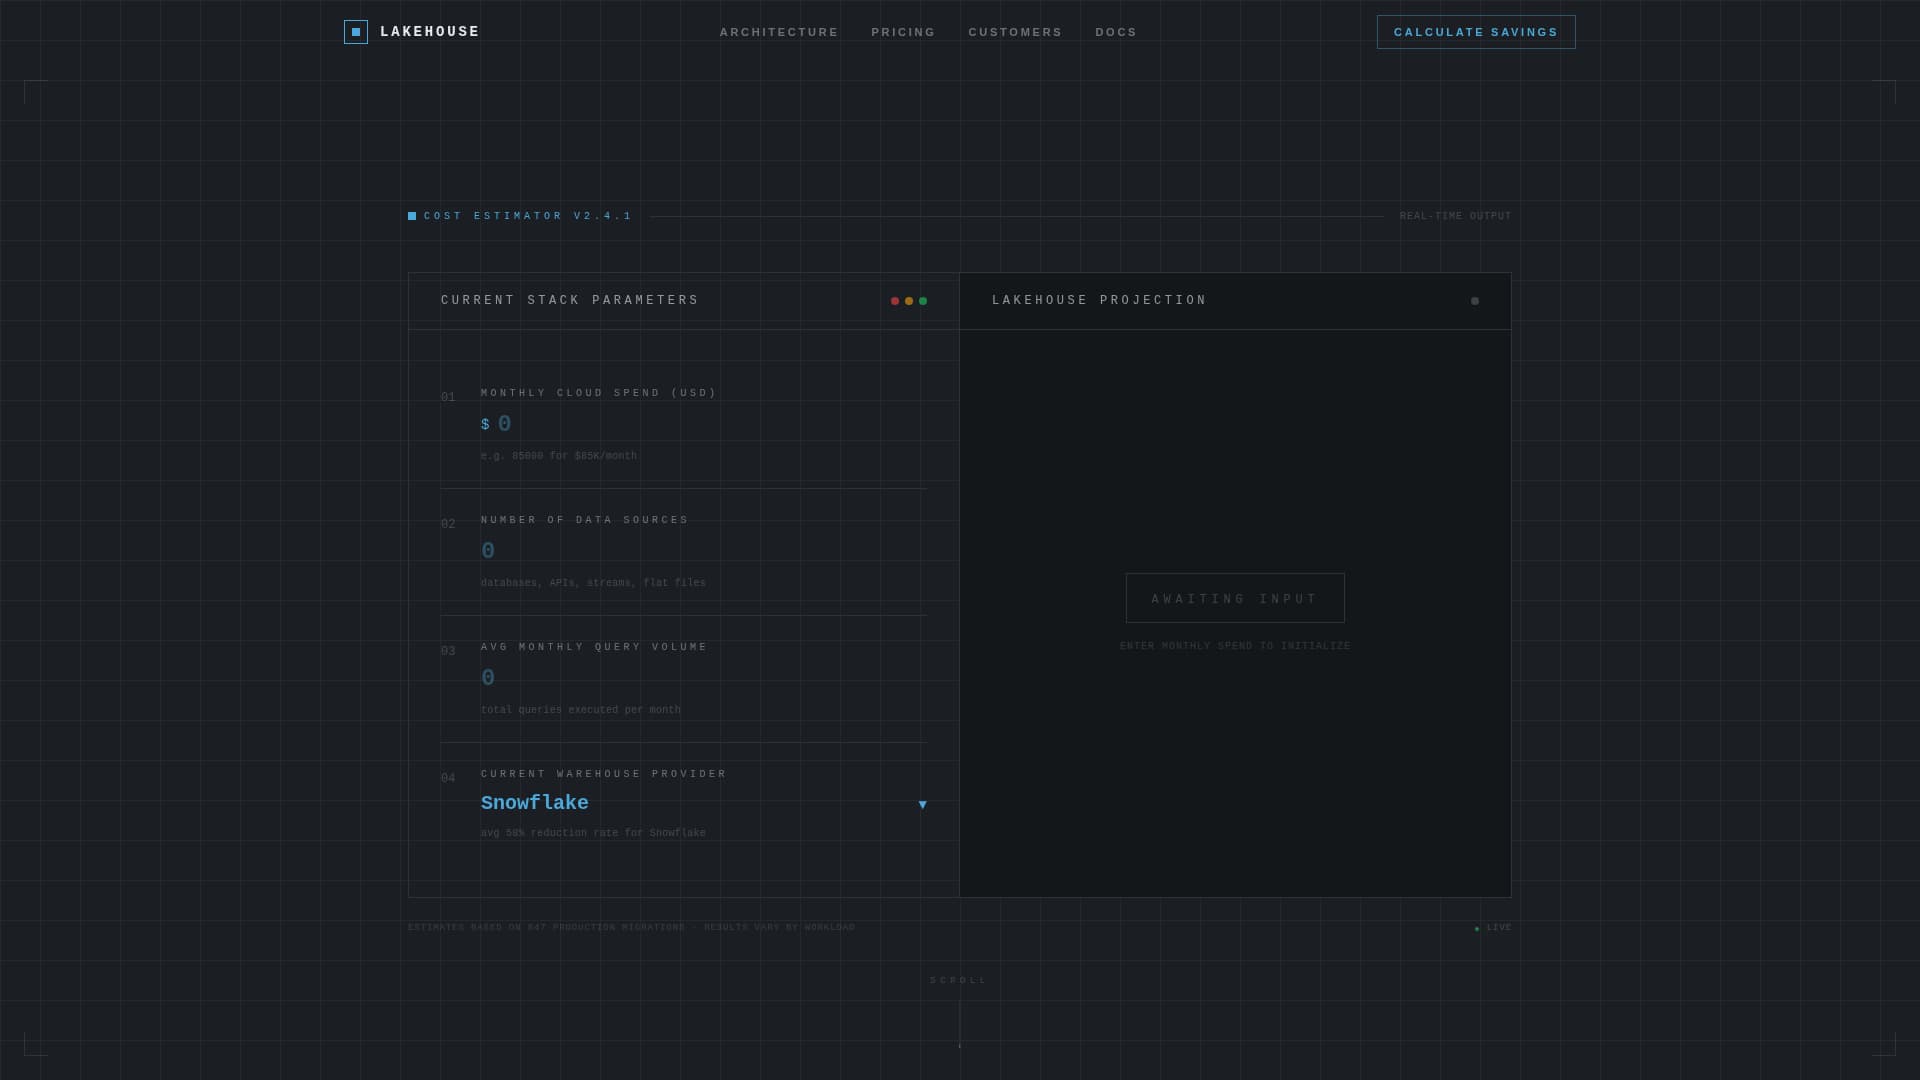This screenshot has height=1080, width=1920.
Task: Focus the Number of Data Sources input
Action: point(704,551)
